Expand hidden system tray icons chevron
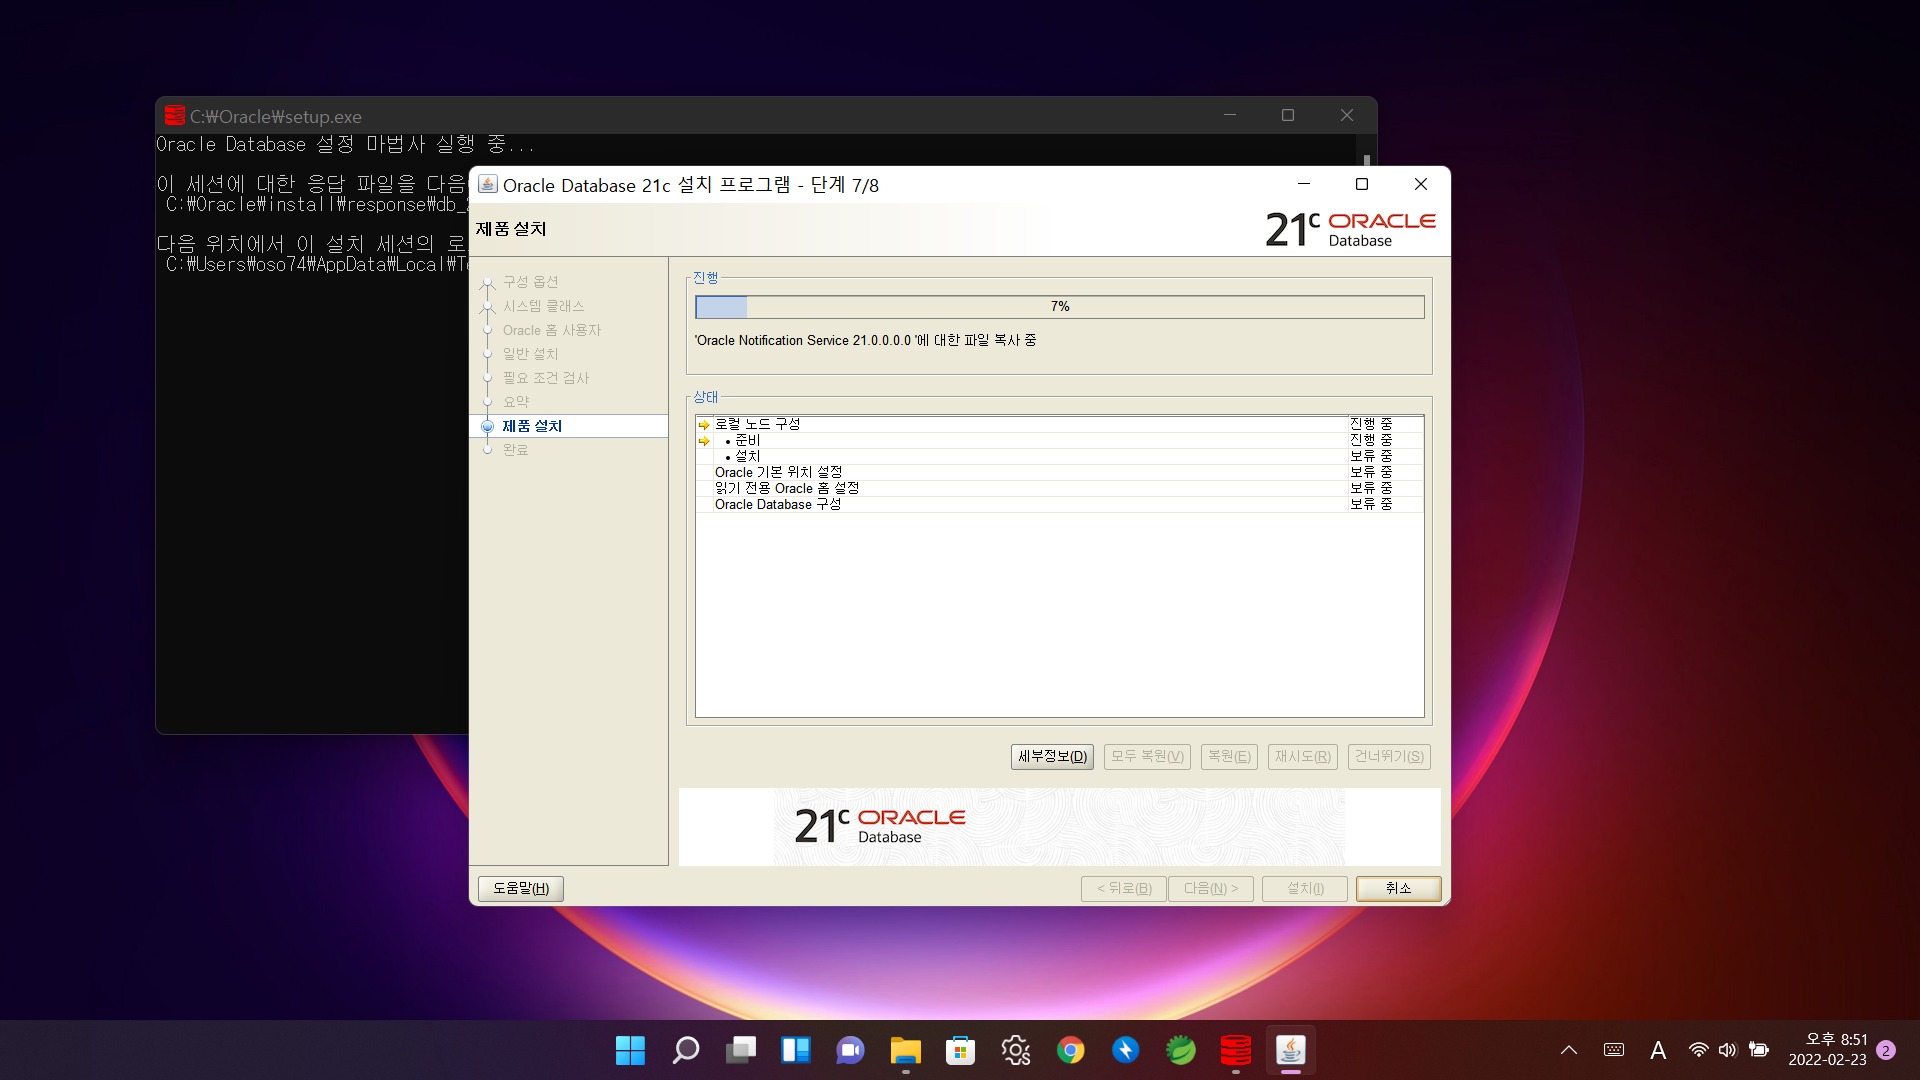Screen dimensions: 1920x1080 (1569, 1050)
